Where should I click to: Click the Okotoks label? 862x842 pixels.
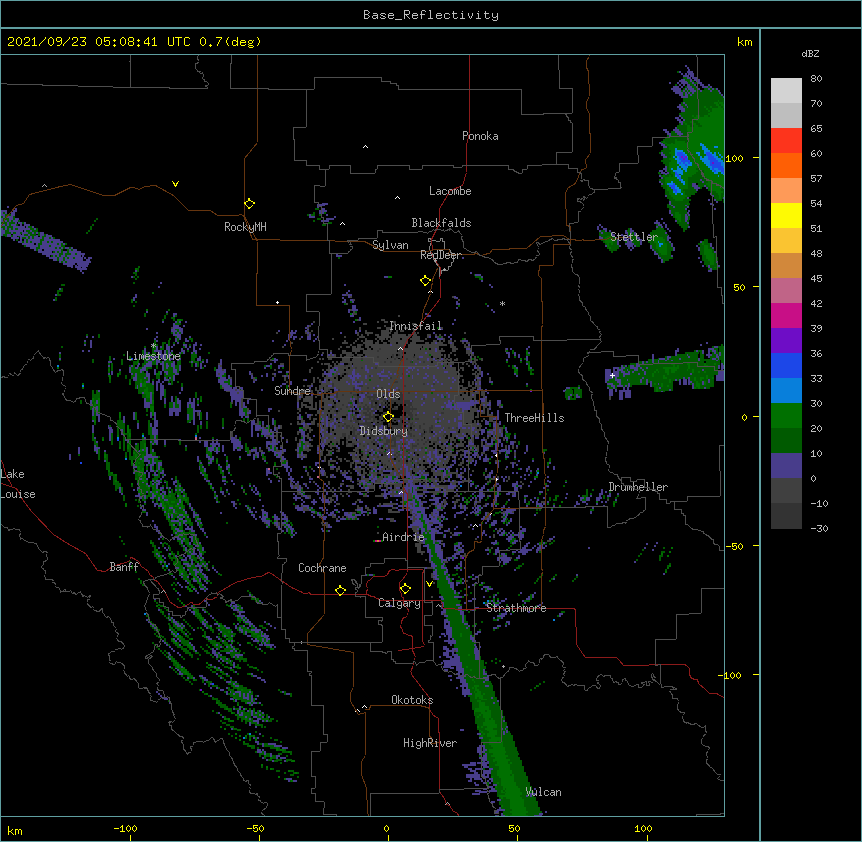412,700
